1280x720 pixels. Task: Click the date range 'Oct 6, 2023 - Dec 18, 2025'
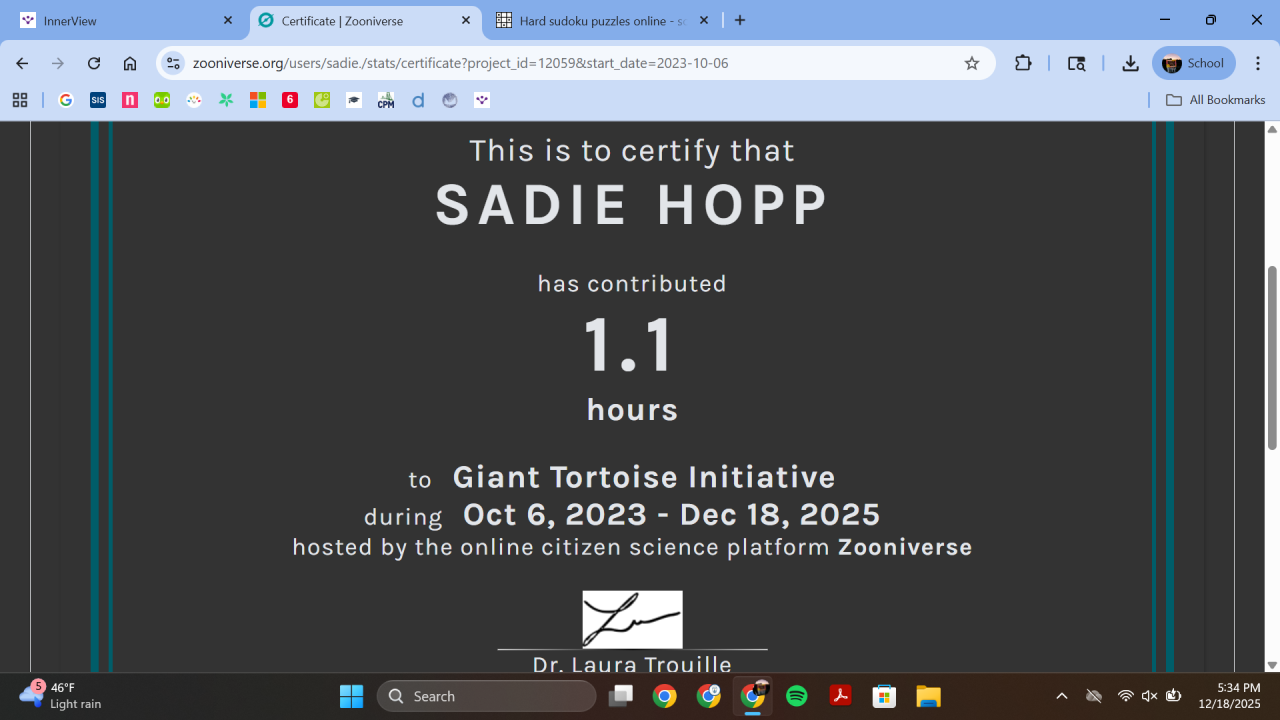click(671, 515)
